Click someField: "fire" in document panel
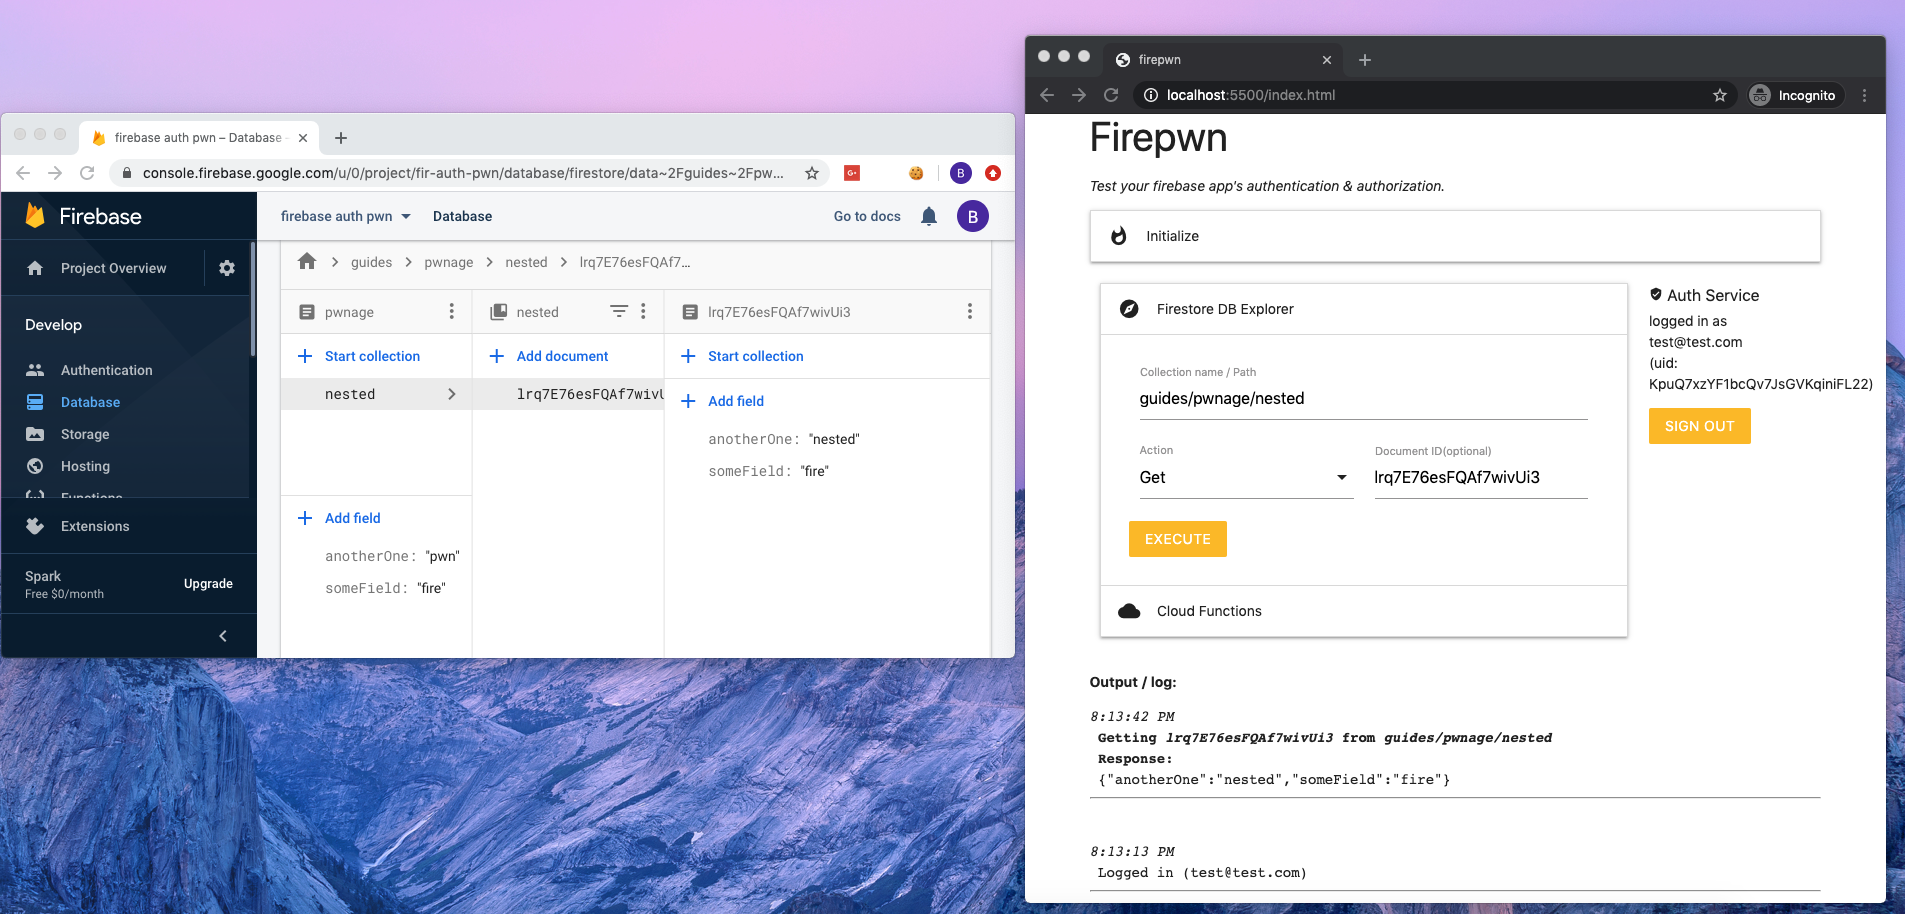 tap(768, 471)
